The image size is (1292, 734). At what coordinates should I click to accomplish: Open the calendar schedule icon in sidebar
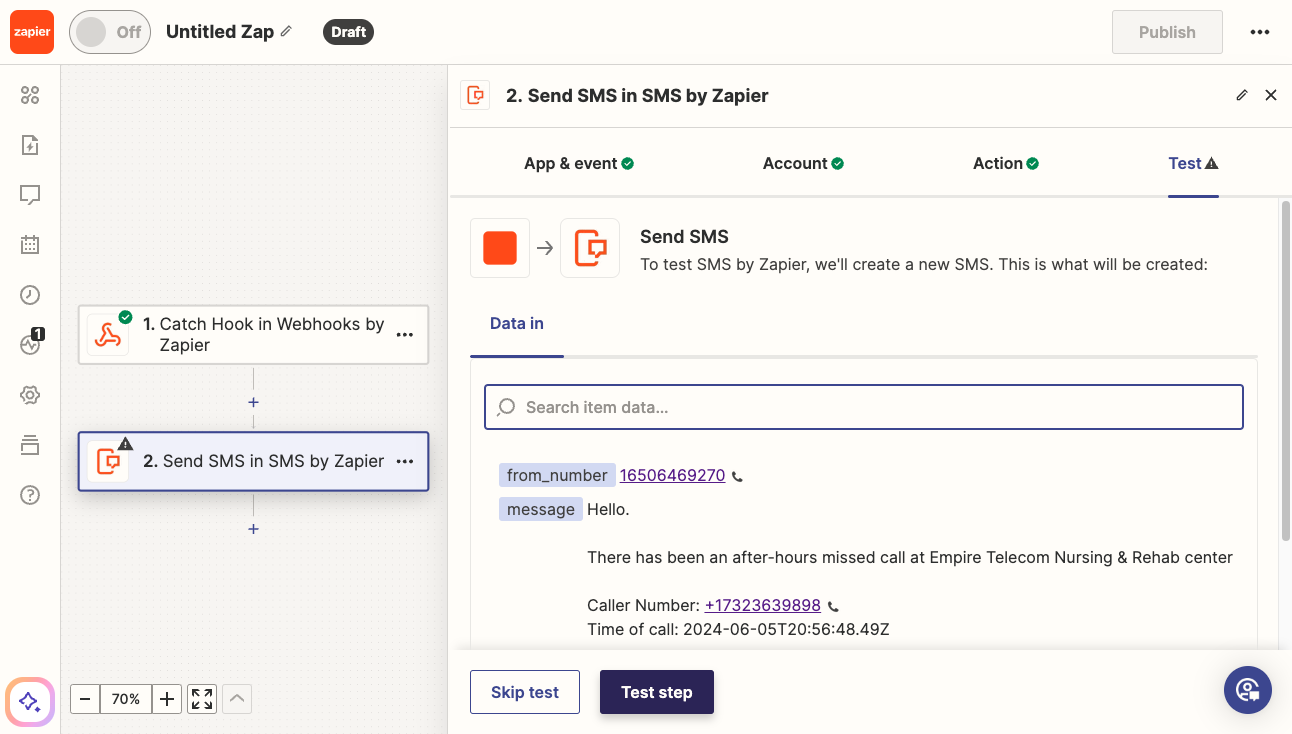(30, 244)
